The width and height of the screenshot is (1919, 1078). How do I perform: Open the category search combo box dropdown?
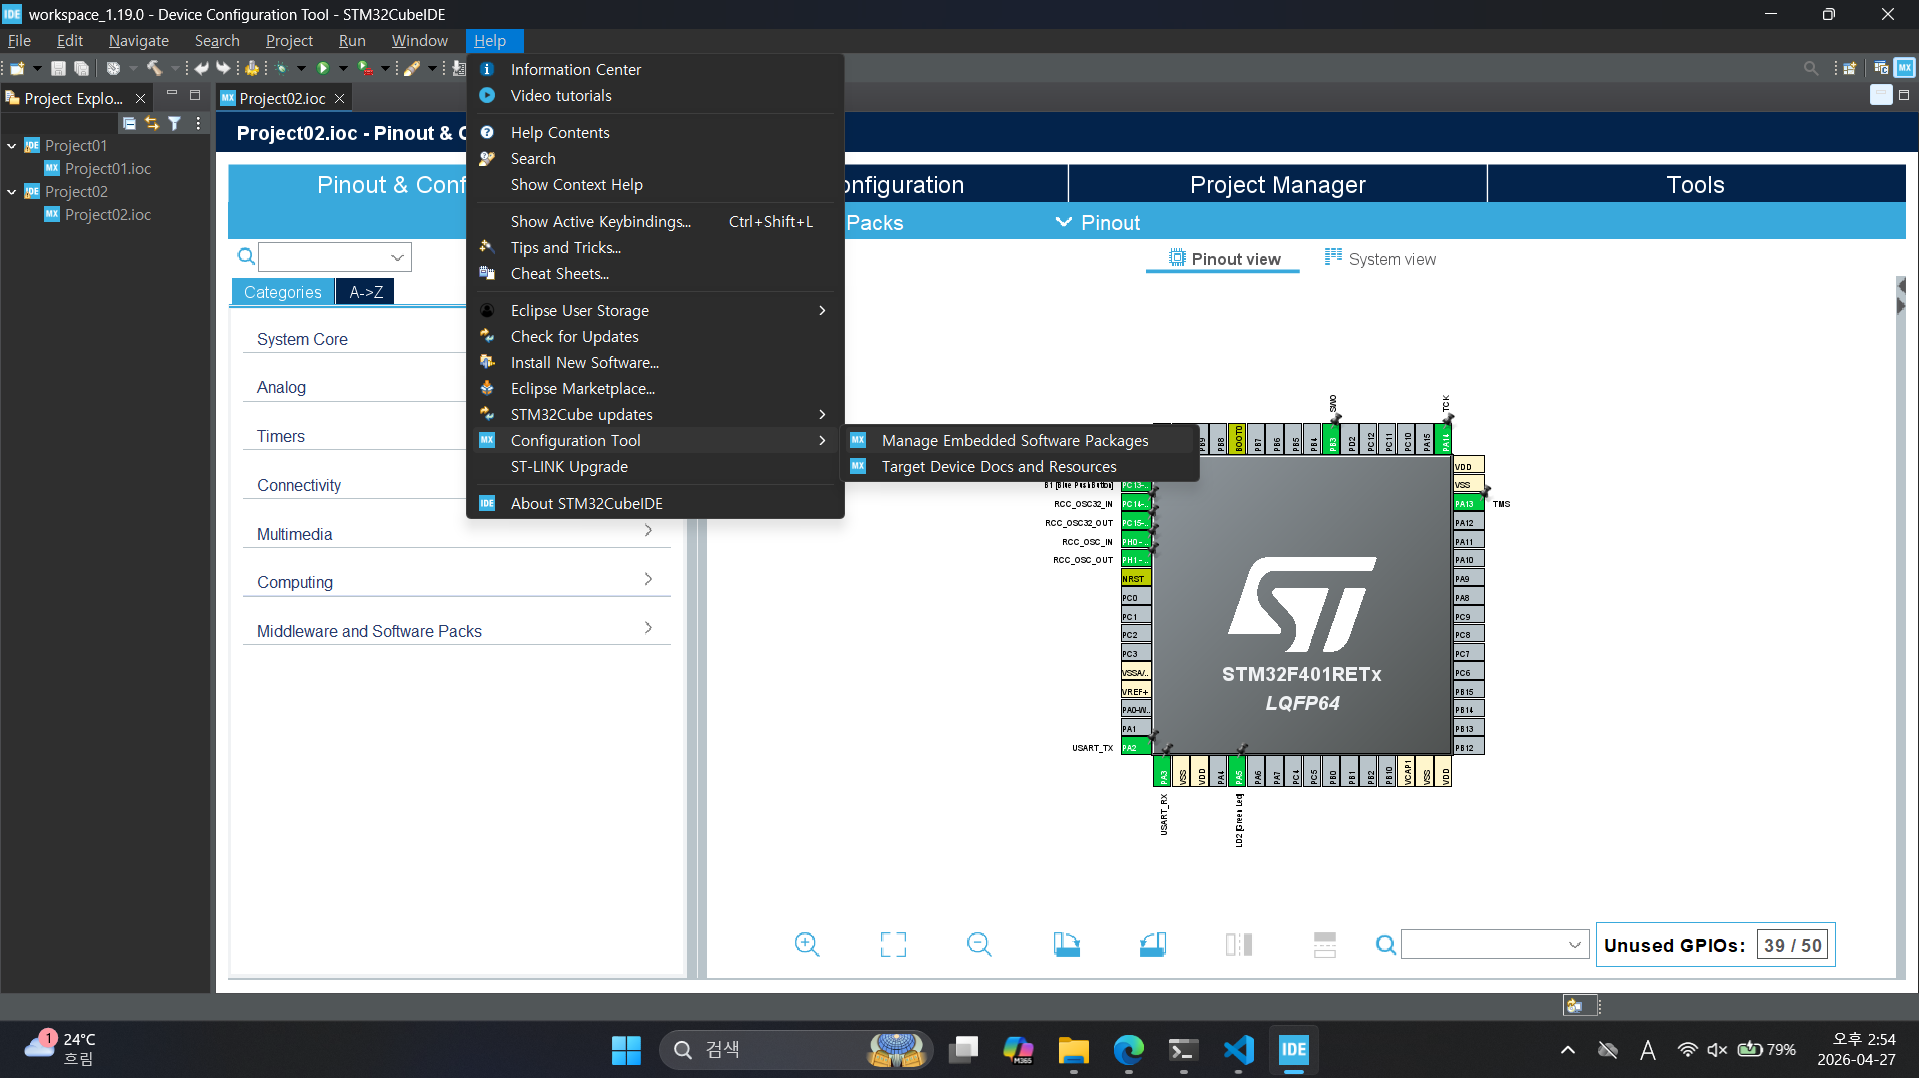click(x=397, y=257)
